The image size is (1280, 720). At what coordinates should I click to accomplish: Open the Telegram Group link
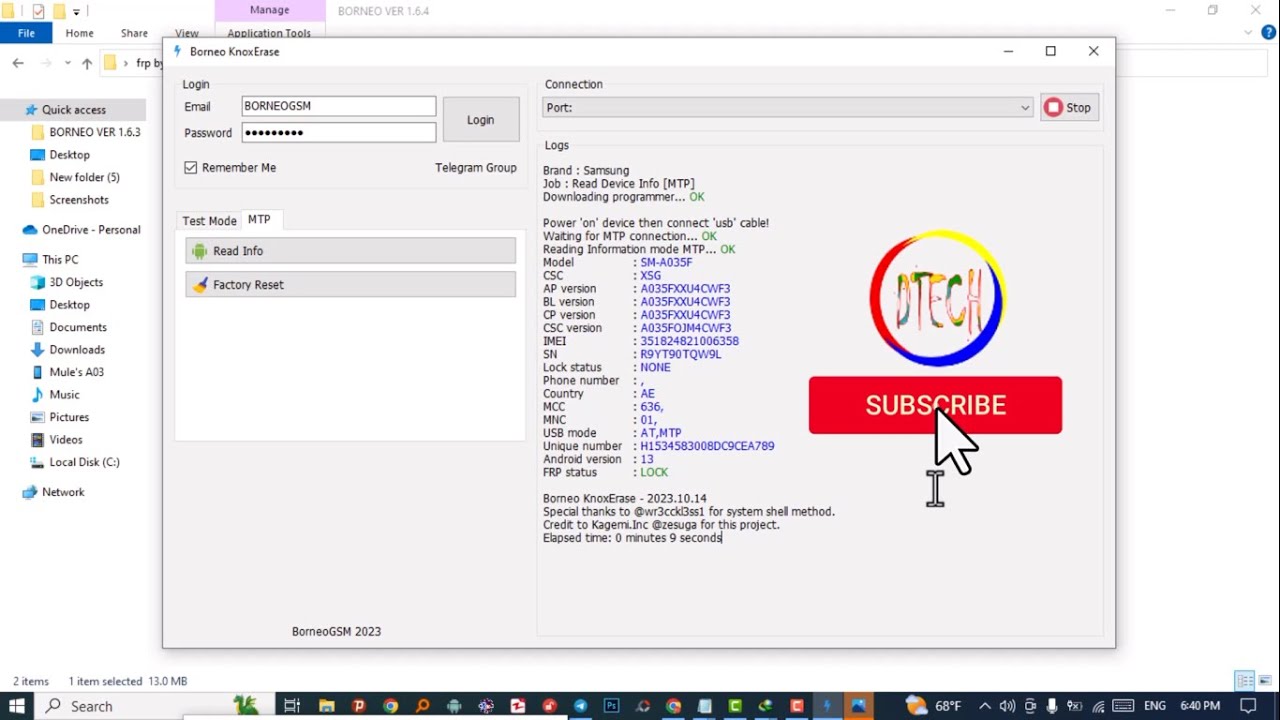point(475,167)
